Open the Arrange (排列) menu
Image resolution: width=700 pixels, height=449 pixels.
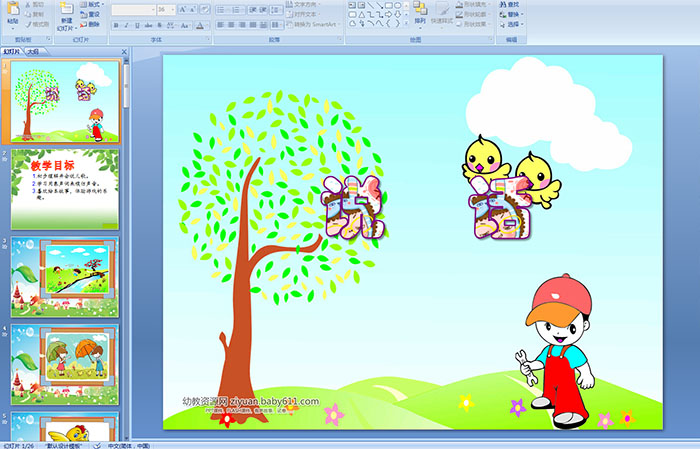pyautogui.click(x=420, y=13)
